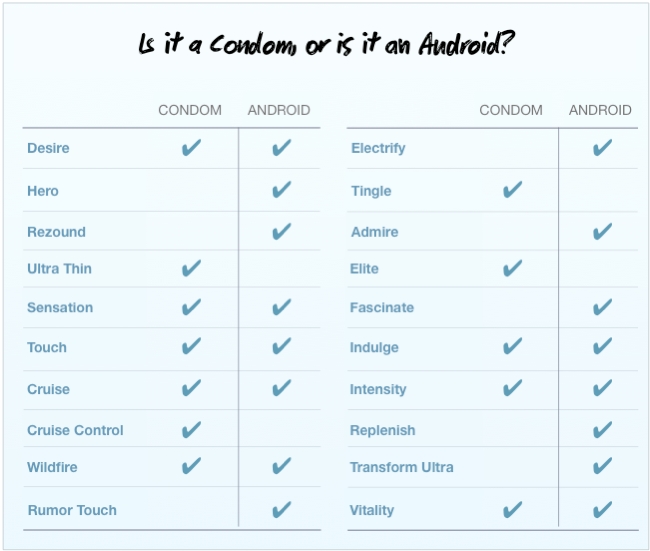Click the Android checkmark for Rumor Touch
650x551 pixels.
281,510
